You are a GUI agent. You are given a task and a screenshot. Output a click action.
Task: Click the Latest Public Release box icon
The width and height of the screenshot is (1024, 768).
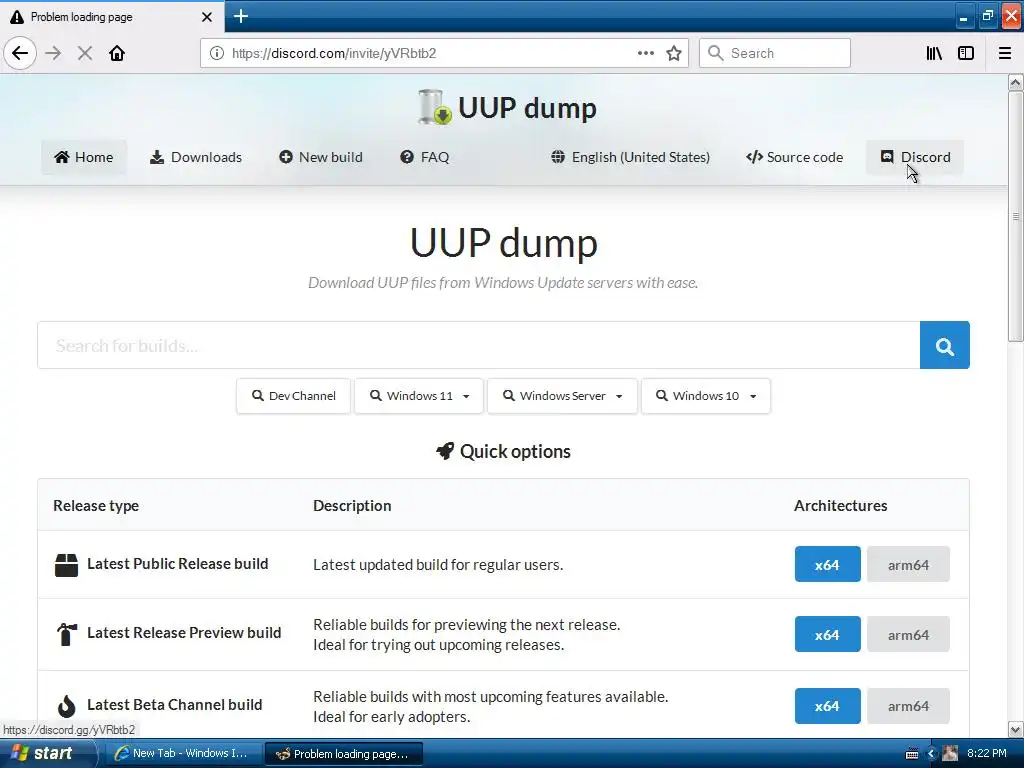point(66,565)
